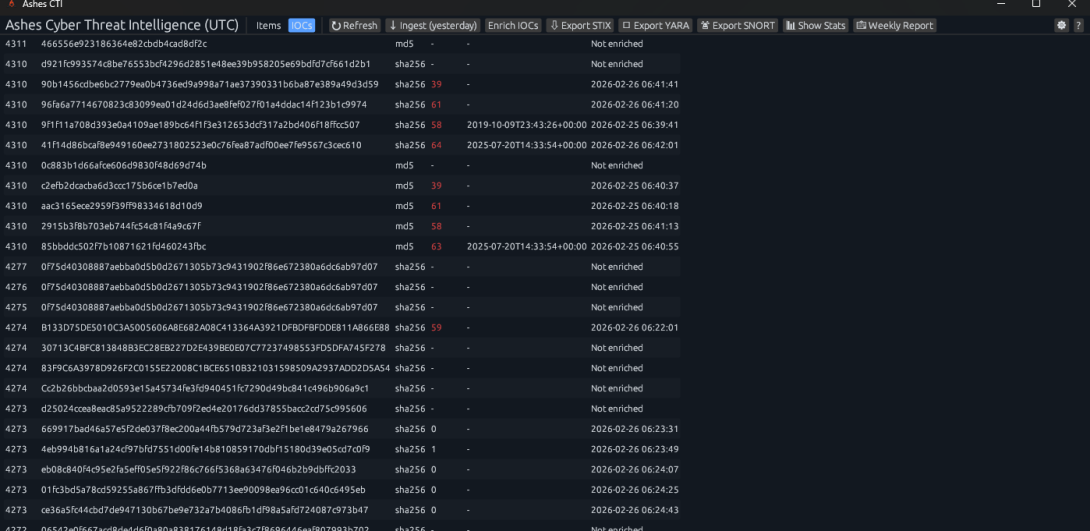Select hash starting d25024ccea8eac85

click(x=204, y=409)
